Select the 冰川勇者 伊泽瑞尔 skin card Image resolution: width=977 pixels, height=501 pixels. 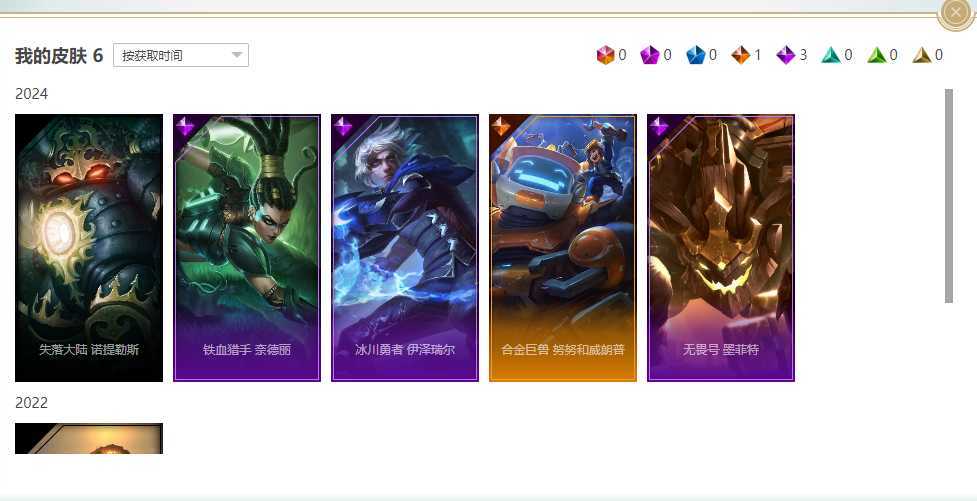click(x=405, y=248)
